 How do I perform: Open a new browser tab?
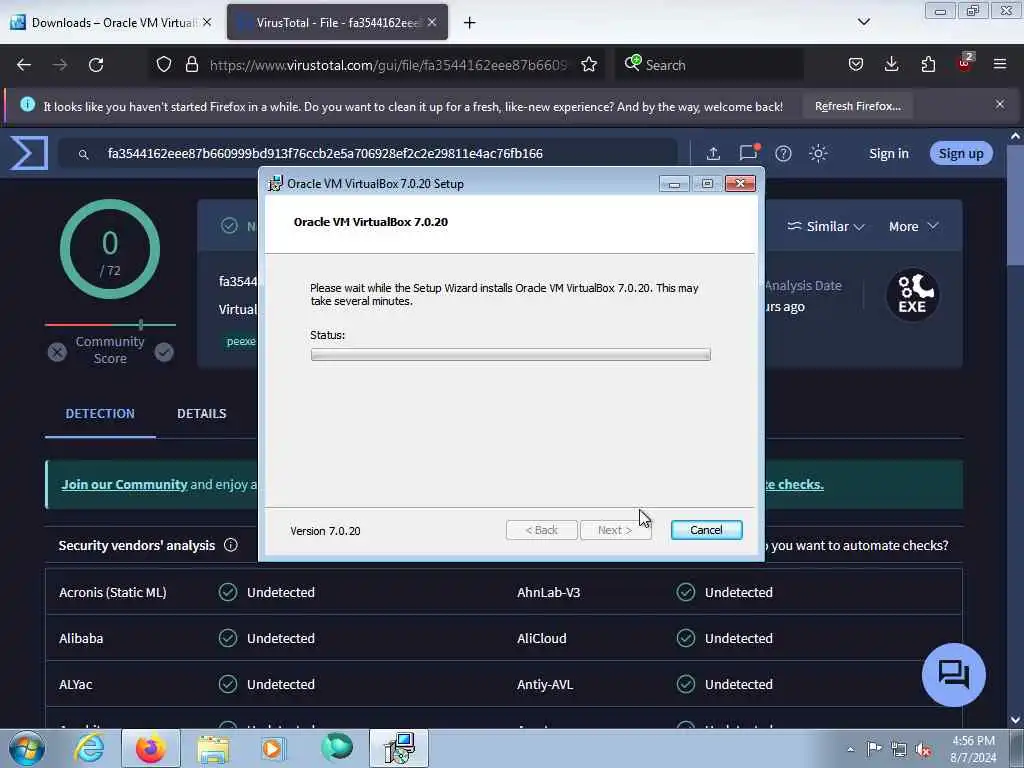[470, 22]
